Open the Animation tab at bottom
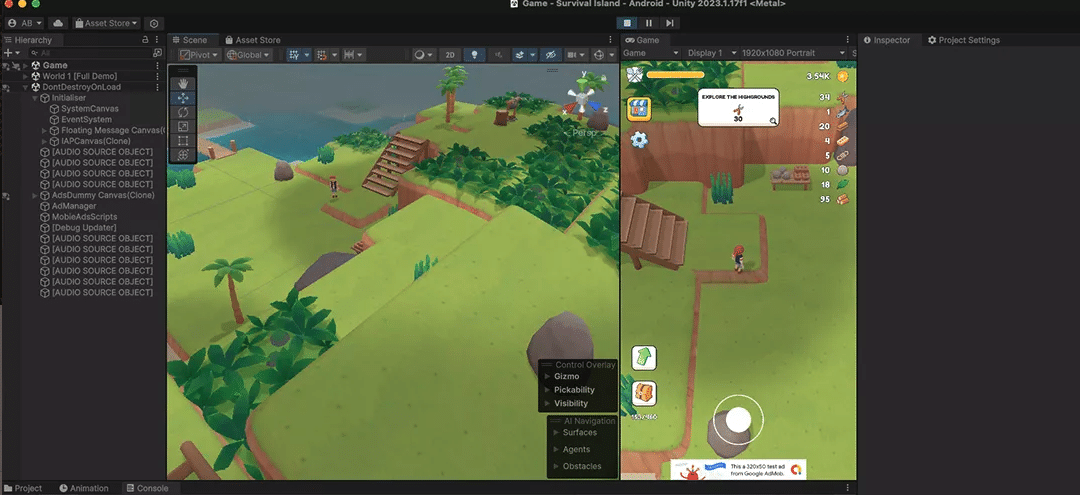Screen dimensions: 1080x495 point(83,488)
